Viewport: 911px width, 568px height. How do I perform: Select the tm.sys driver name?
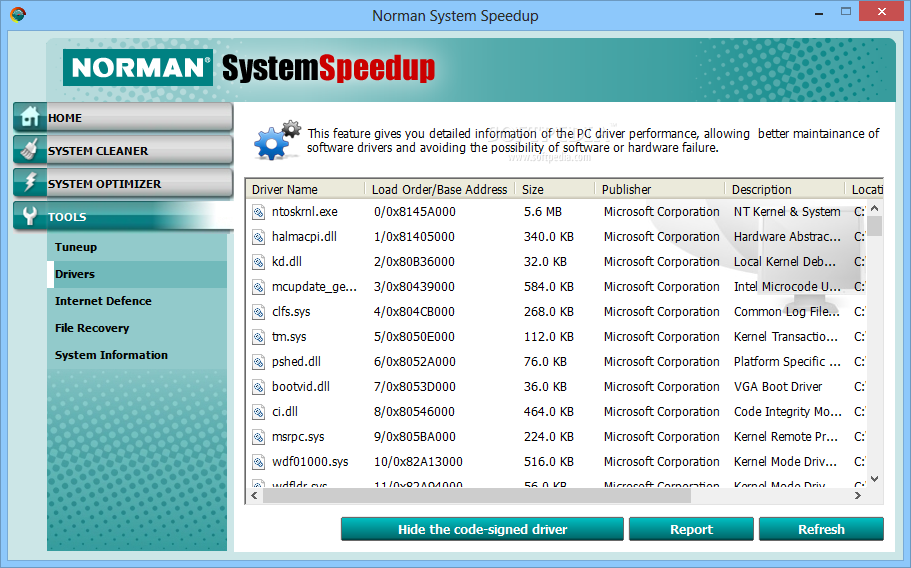click(289, 337)
